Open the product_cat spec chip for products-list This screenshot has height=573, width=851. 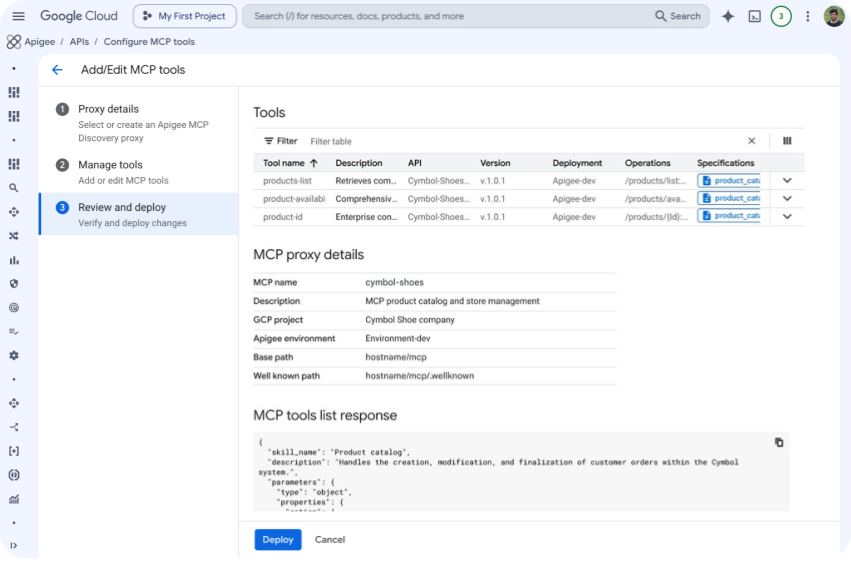(x=729, y=181)
